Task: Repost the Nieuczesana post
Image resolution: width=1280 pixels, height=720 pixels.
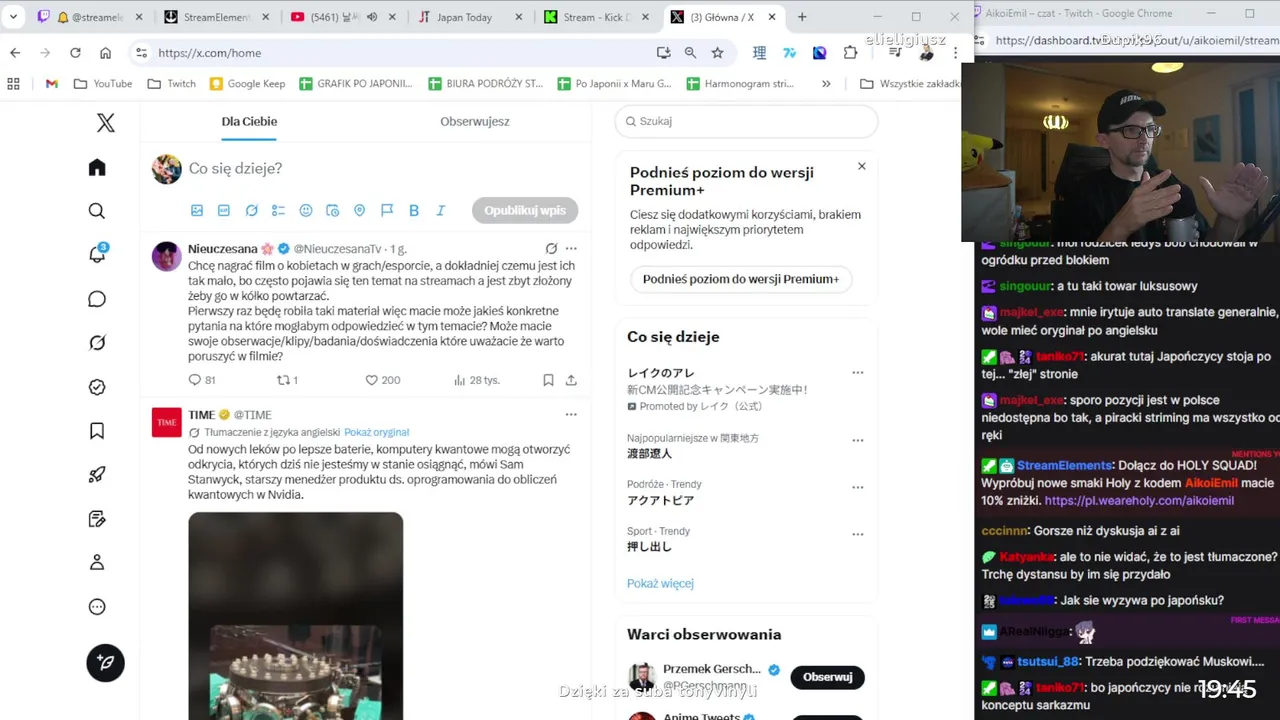Action: tap(287, 380)
